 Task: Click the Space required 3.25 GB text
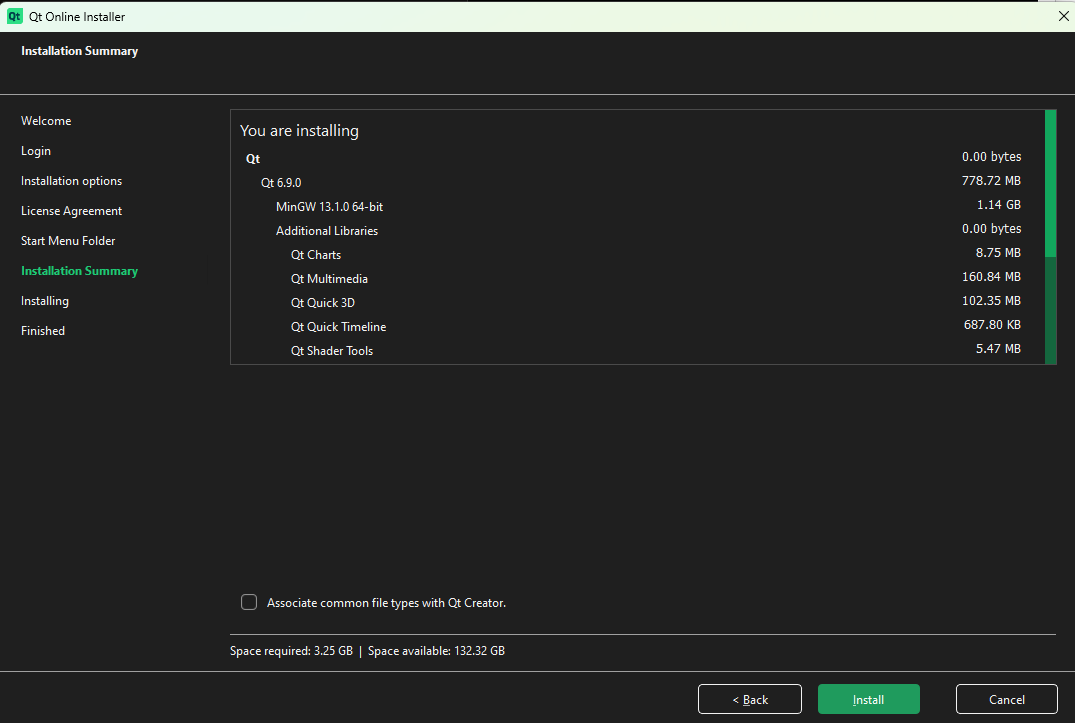tap(291, 651)
